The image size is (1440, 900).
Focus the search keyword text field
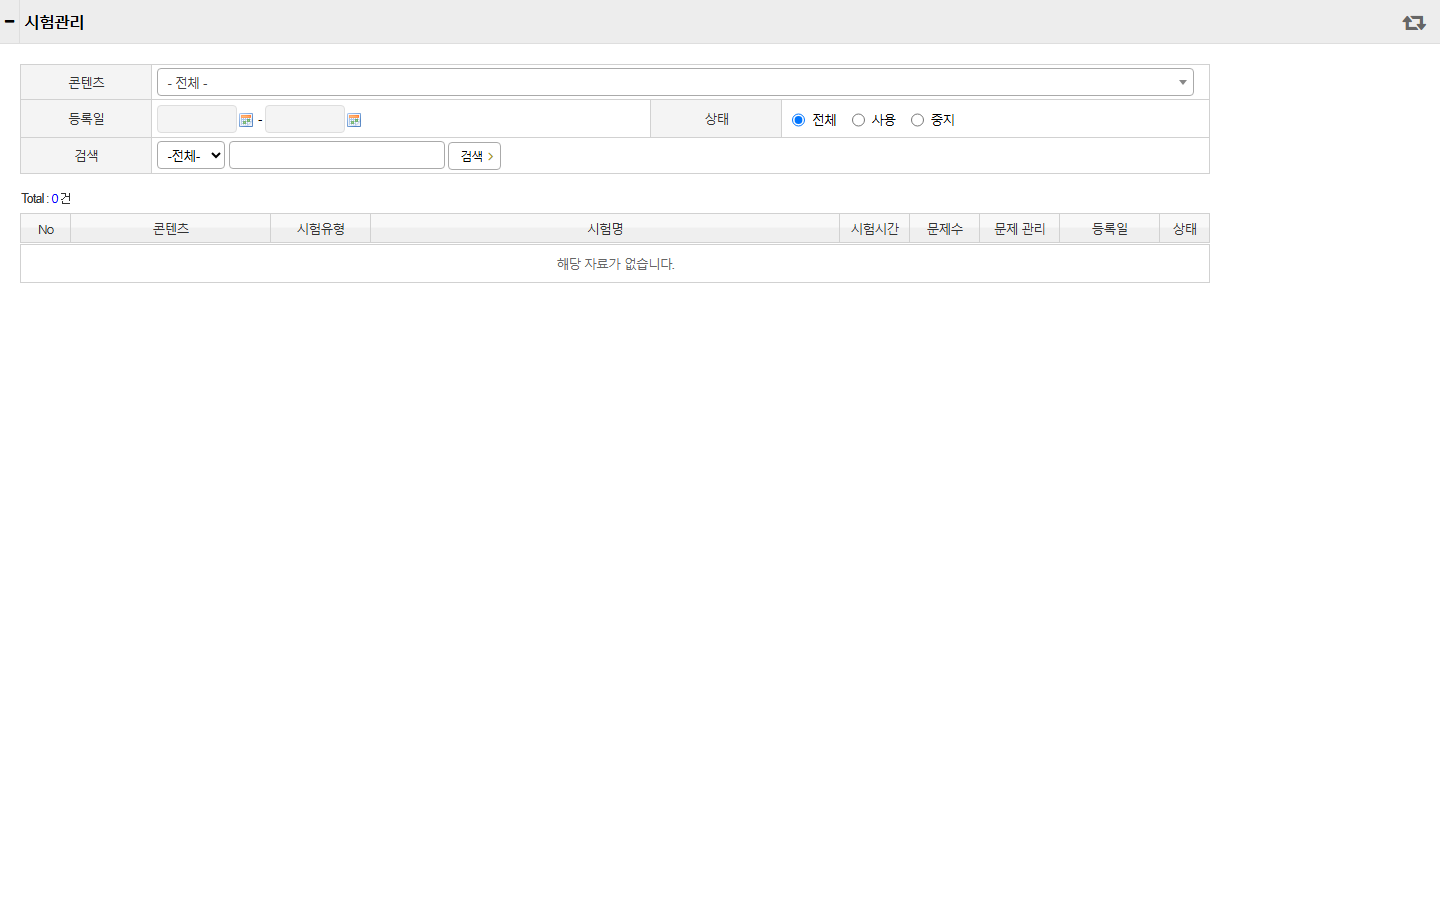point(337,155)
